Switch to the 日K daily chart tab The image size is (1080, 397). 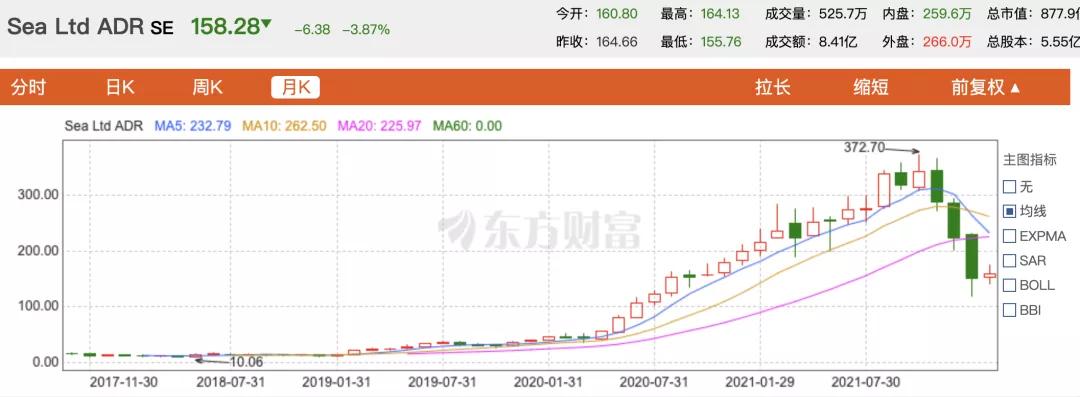tap(119, 88)
